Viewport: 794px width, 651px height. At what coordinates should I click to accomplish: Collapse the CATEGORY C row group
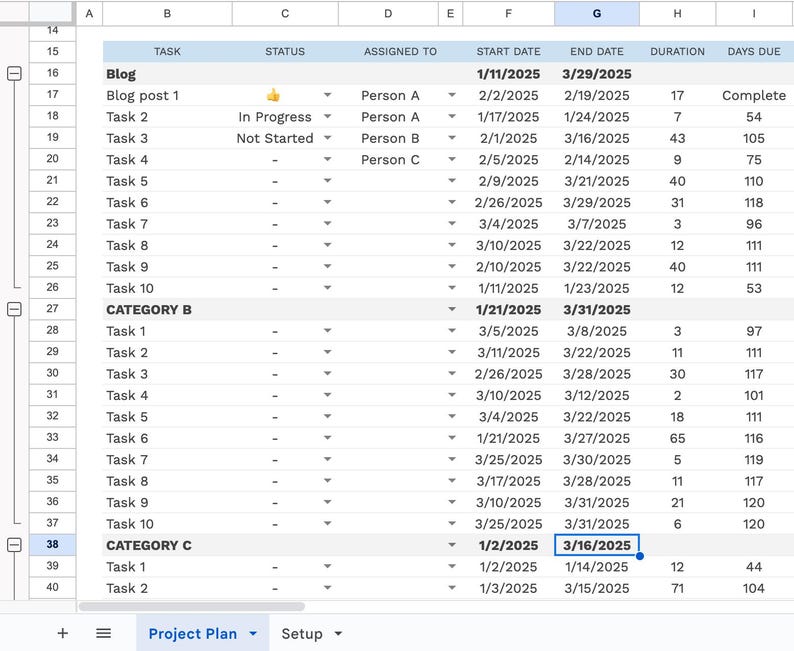14,545
